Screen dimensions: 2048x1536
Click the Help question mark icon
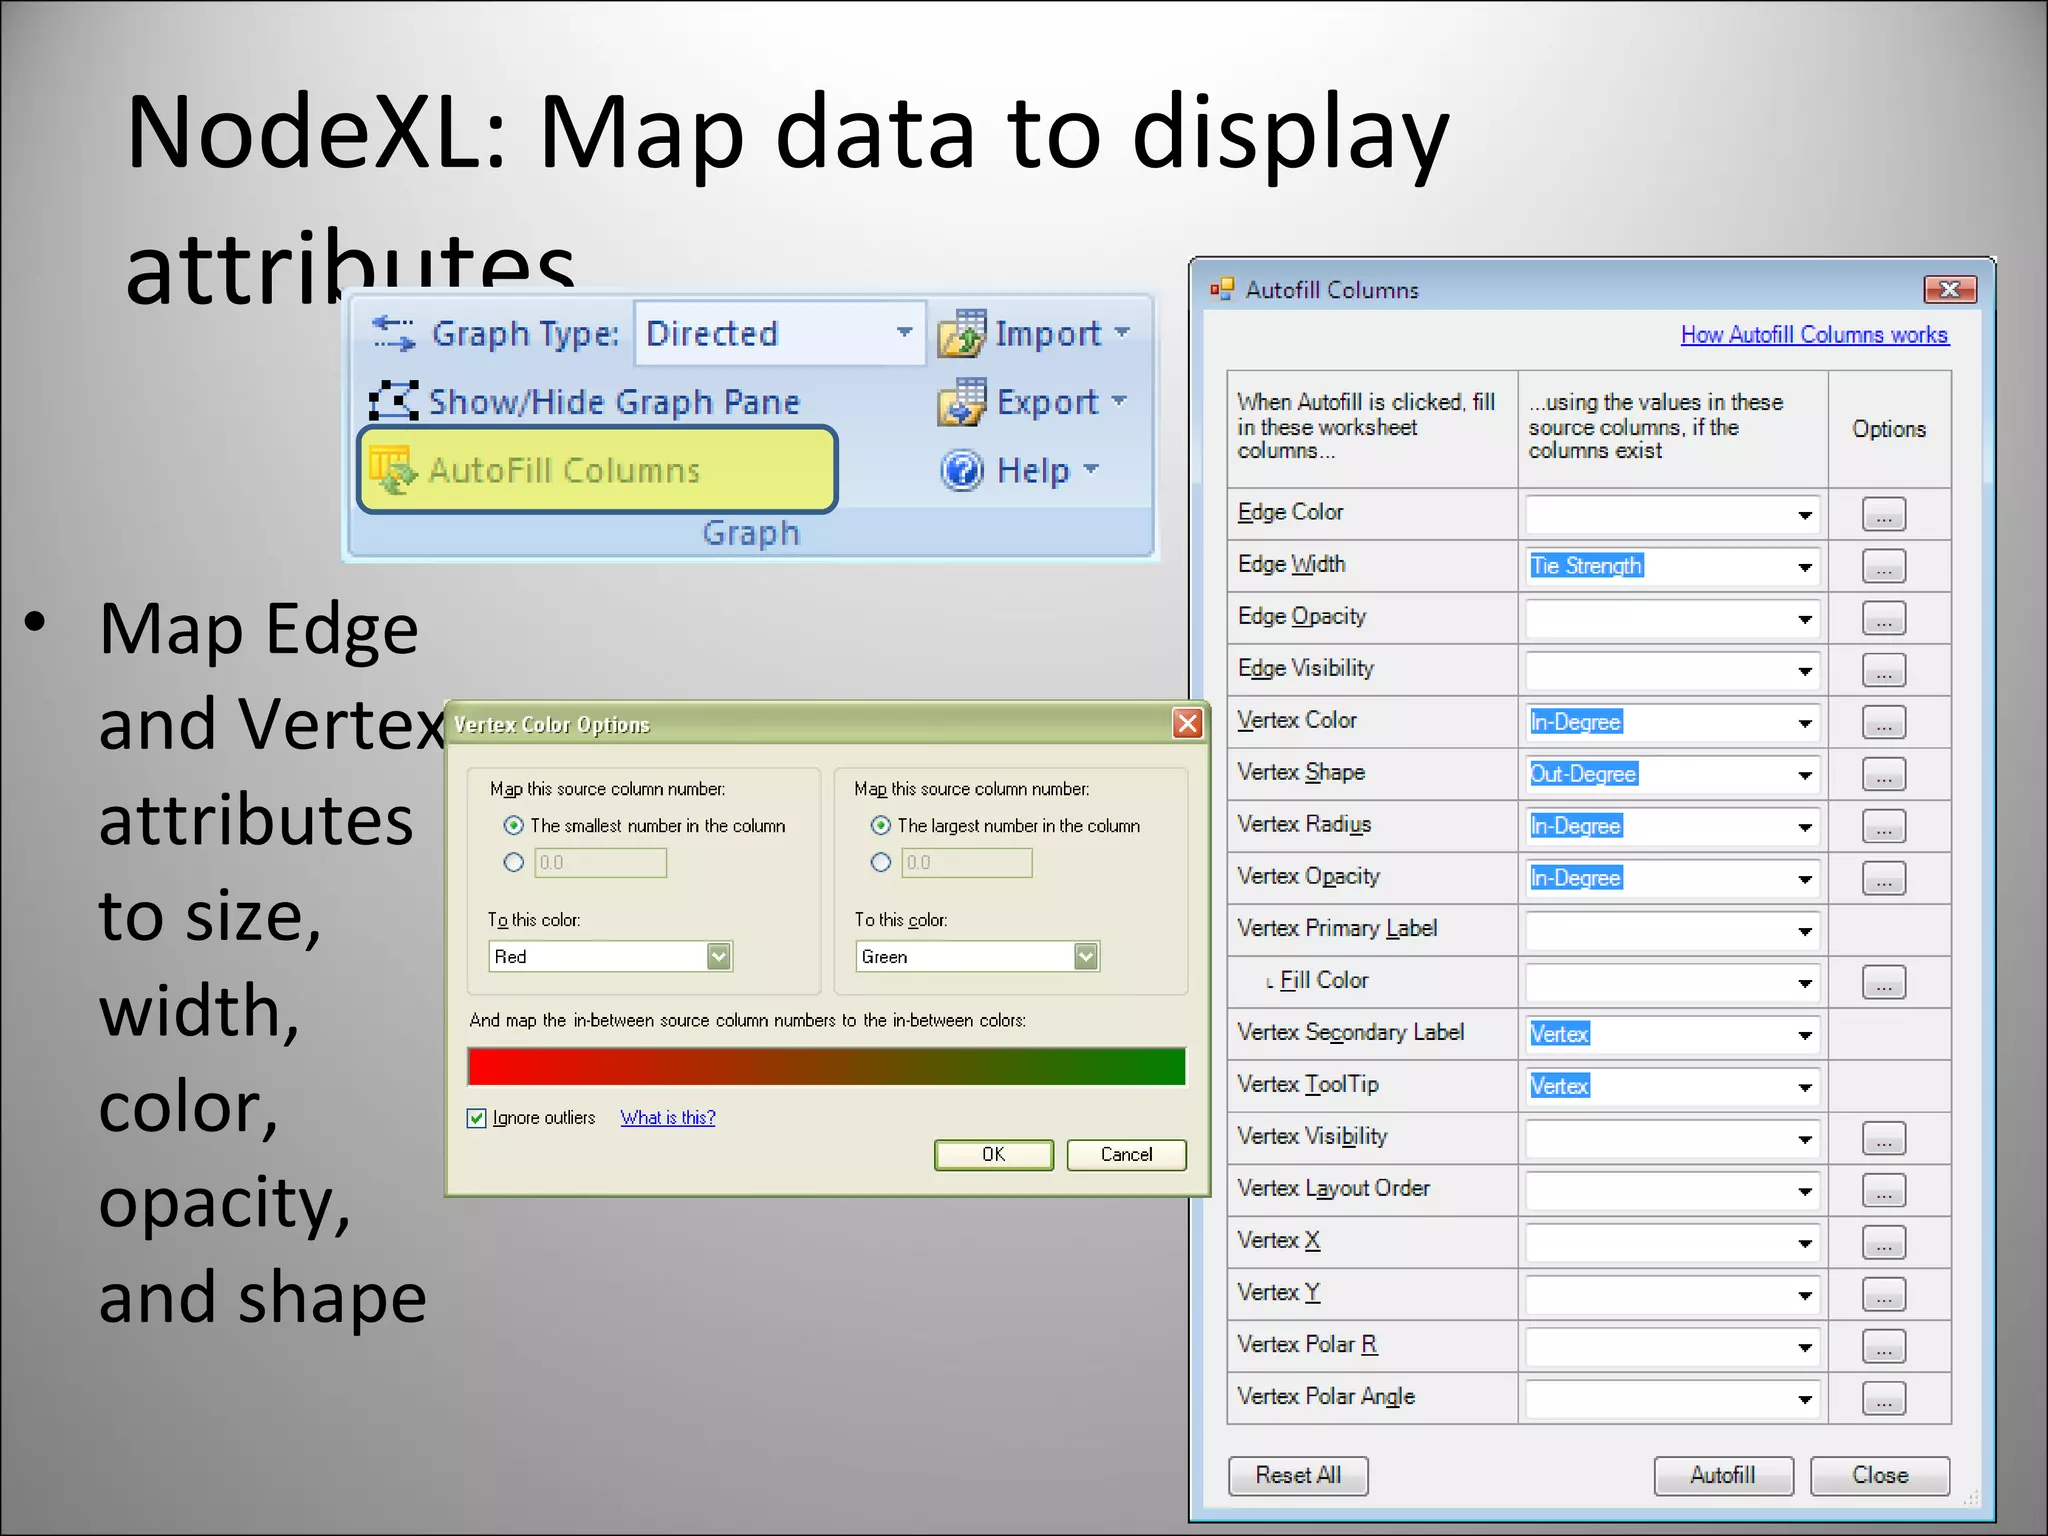pyautogui.click(x=962, y=470)
